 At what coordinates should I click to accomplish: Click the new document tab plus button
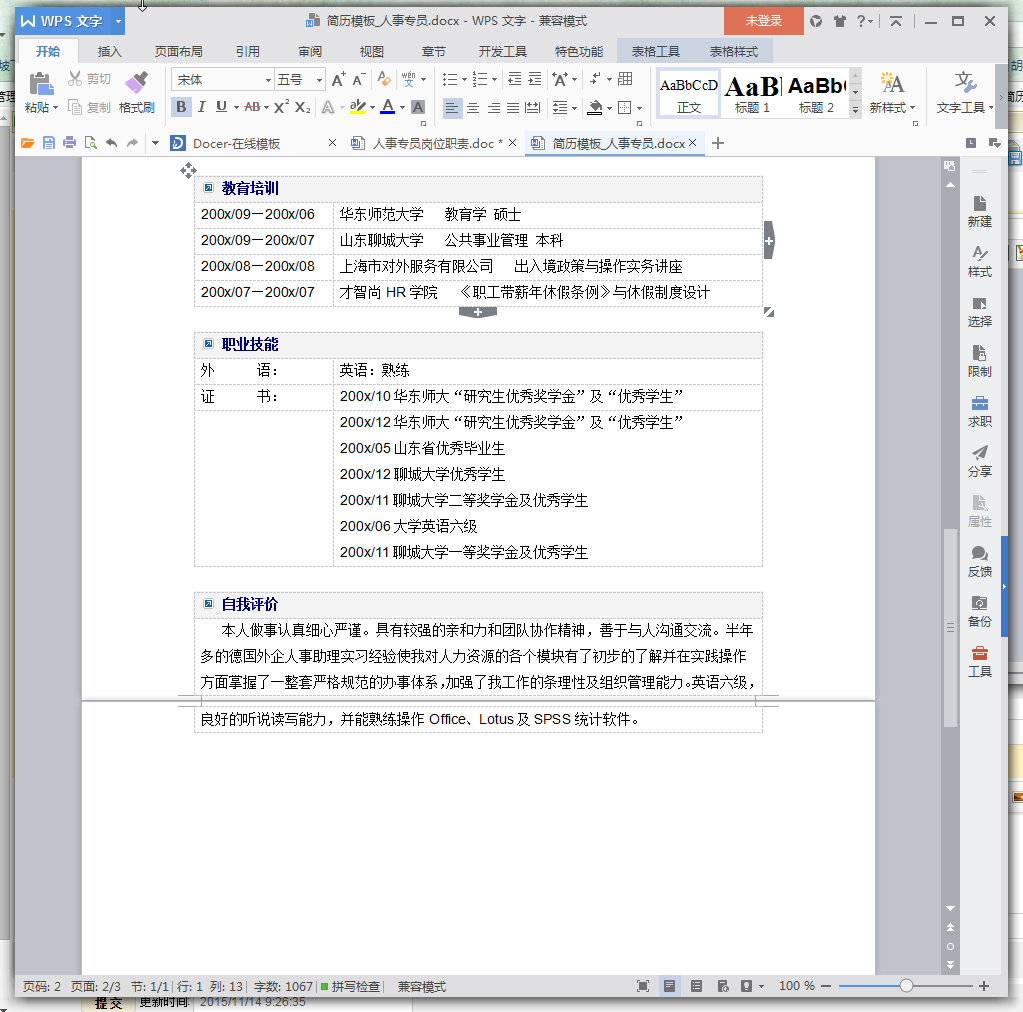coord(718,143)
